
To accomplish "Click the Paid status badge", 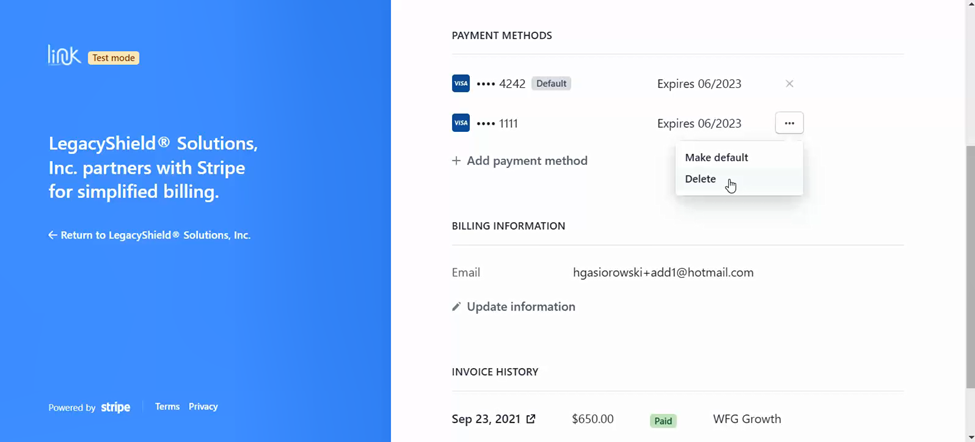I will 663,421.
